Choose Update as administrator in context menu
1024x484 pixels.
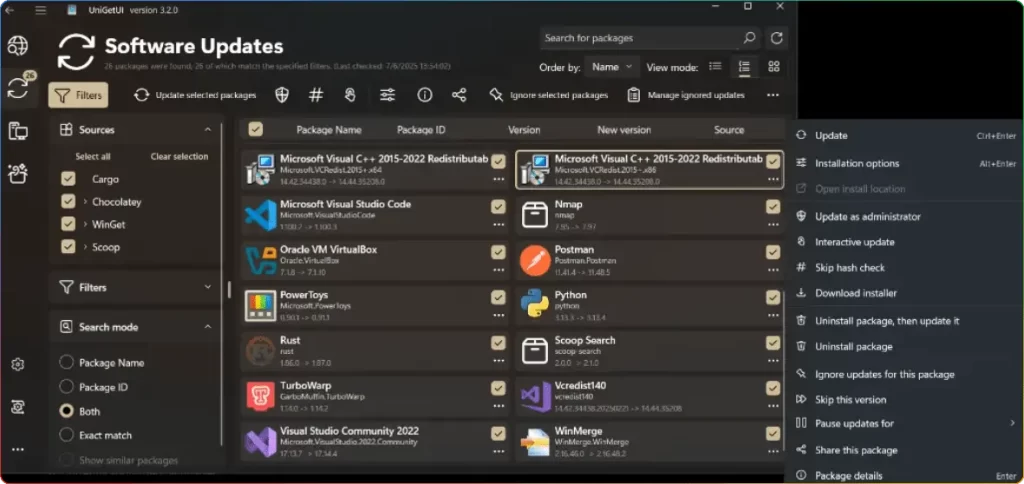[906, 216]
